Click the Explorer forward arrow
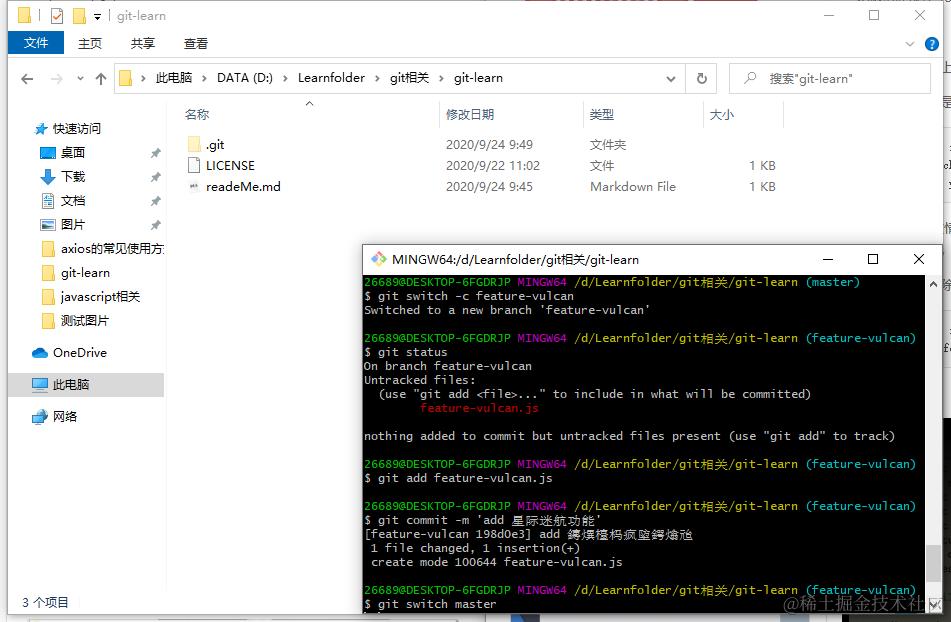Viewport: 951px width, 622px height. click(56, 79)
